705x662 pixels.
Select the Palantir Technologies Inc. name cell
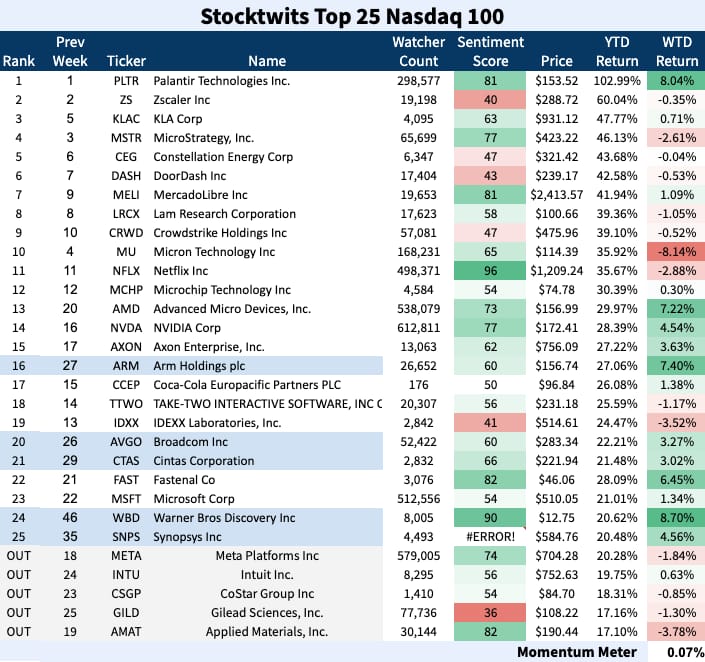[x=222, y=81]
